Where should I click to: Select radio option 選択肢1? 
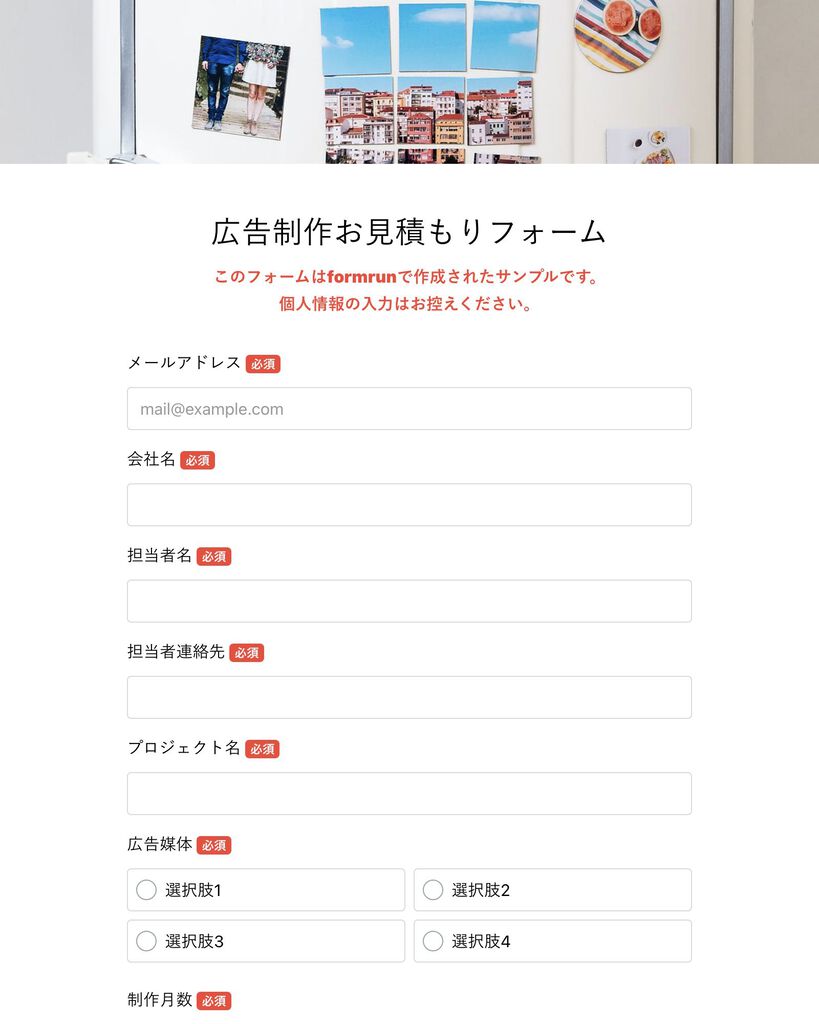[266, 889]
